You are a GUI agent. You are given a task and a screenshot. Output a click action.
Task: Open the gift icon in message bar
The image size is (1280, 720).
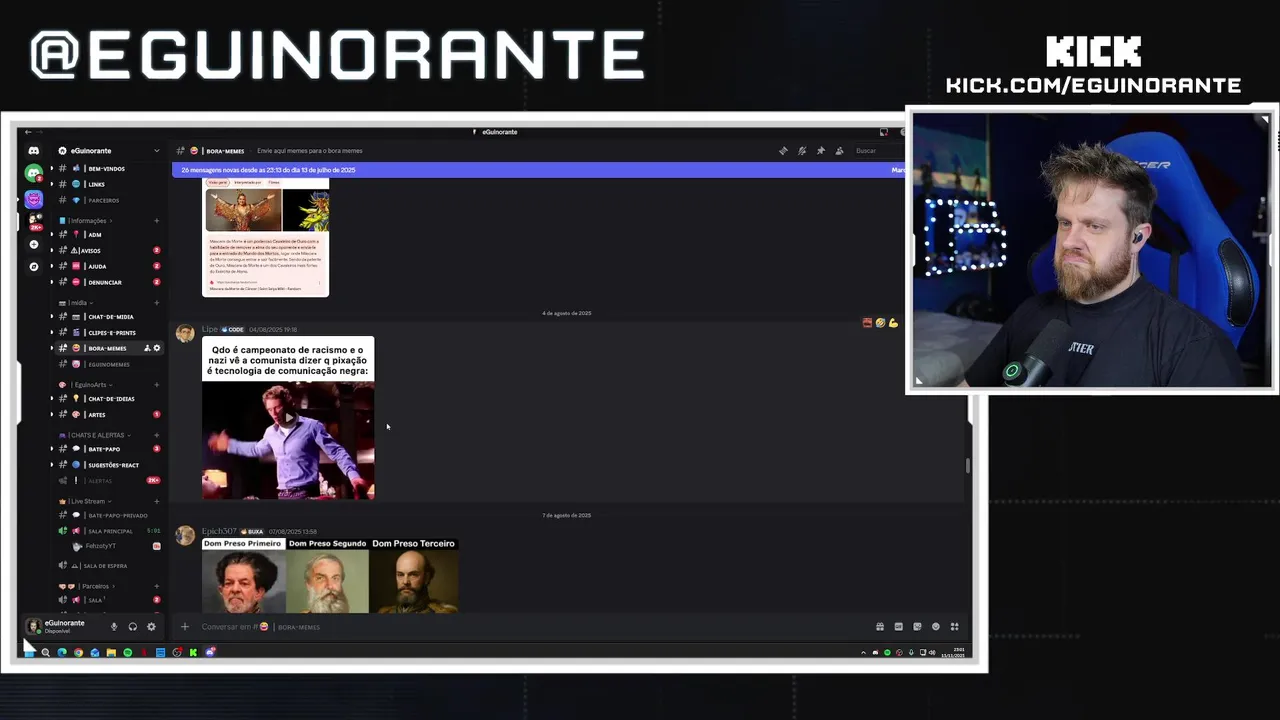(x=880, y=627)
